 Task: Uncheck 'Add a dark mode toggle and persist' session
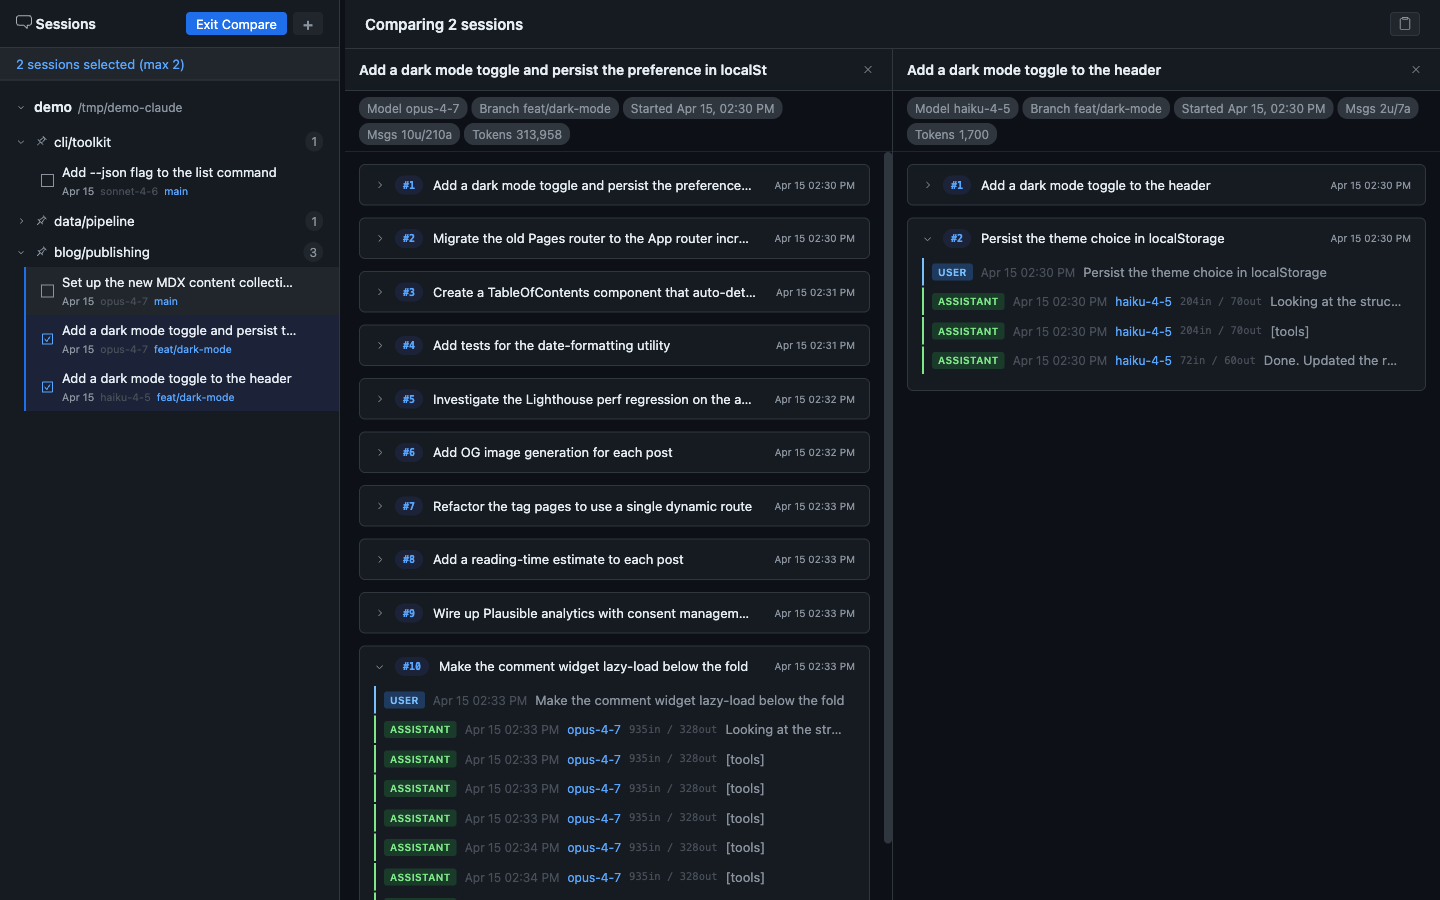click(x=47, y=339)
